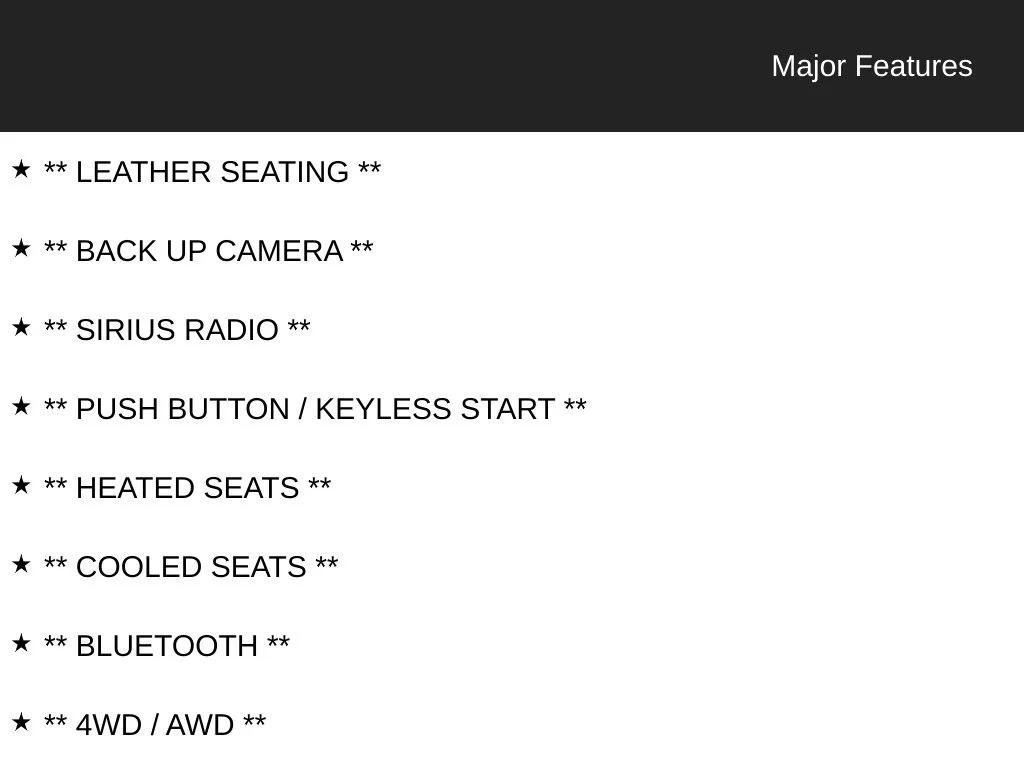
Task: Click the star icon before BLUETOOTH
Action: click(x=21, y=644)
